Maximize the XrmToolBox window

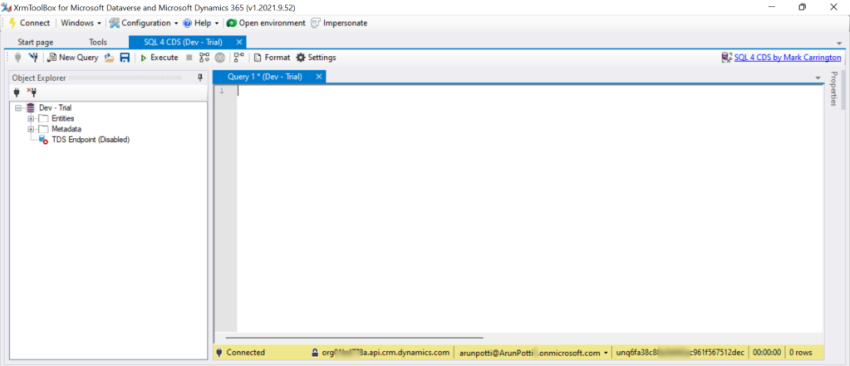click(802, 7)
